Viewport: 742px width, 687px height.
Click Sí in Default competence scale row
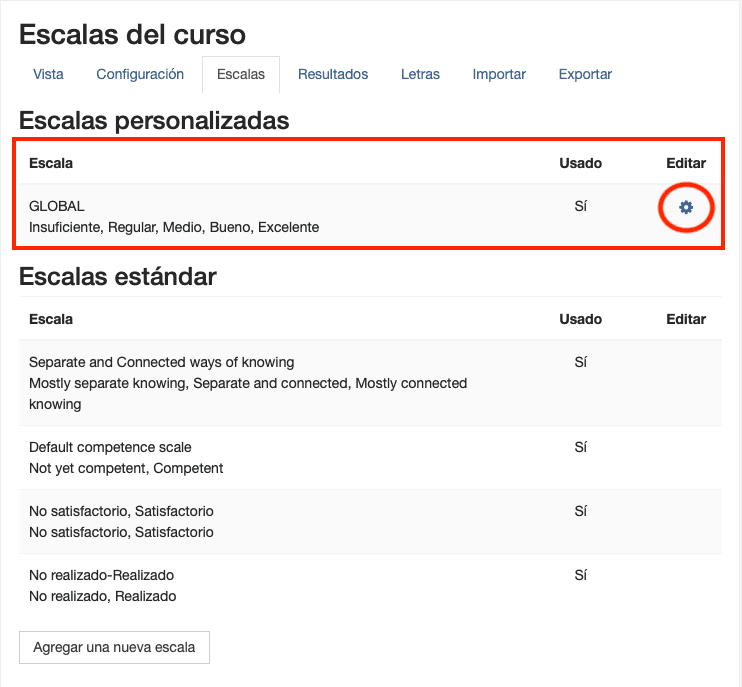pyautogui.click(x=581, y=448)
